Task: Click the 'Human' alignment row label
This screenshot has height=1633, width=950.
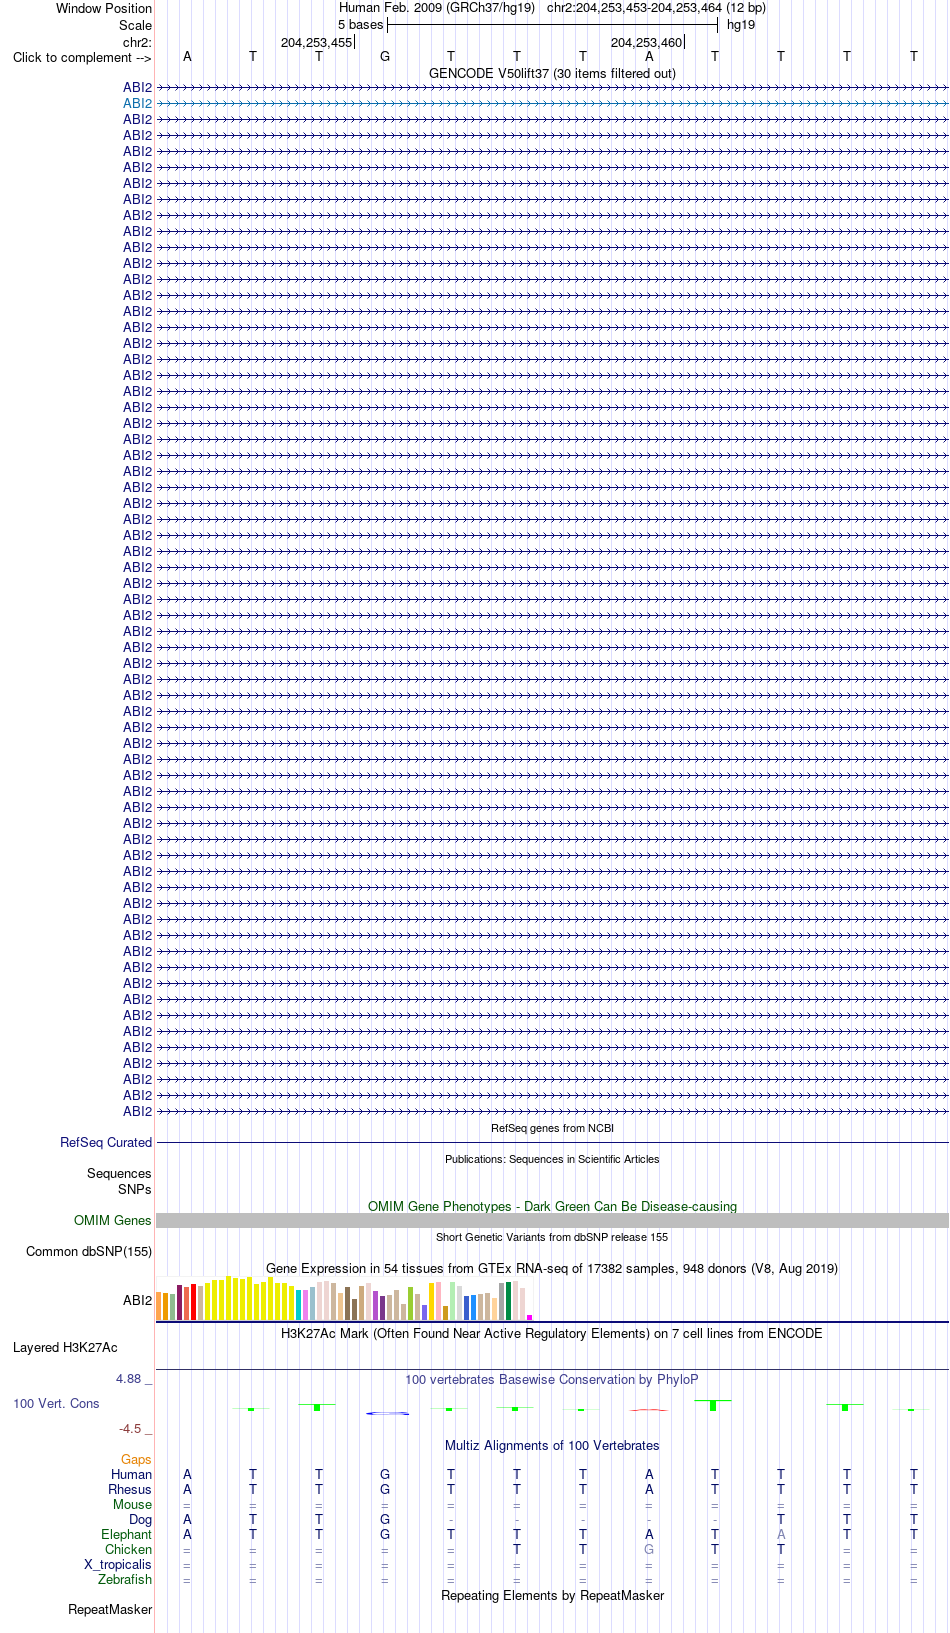Action: point(131,1474)
